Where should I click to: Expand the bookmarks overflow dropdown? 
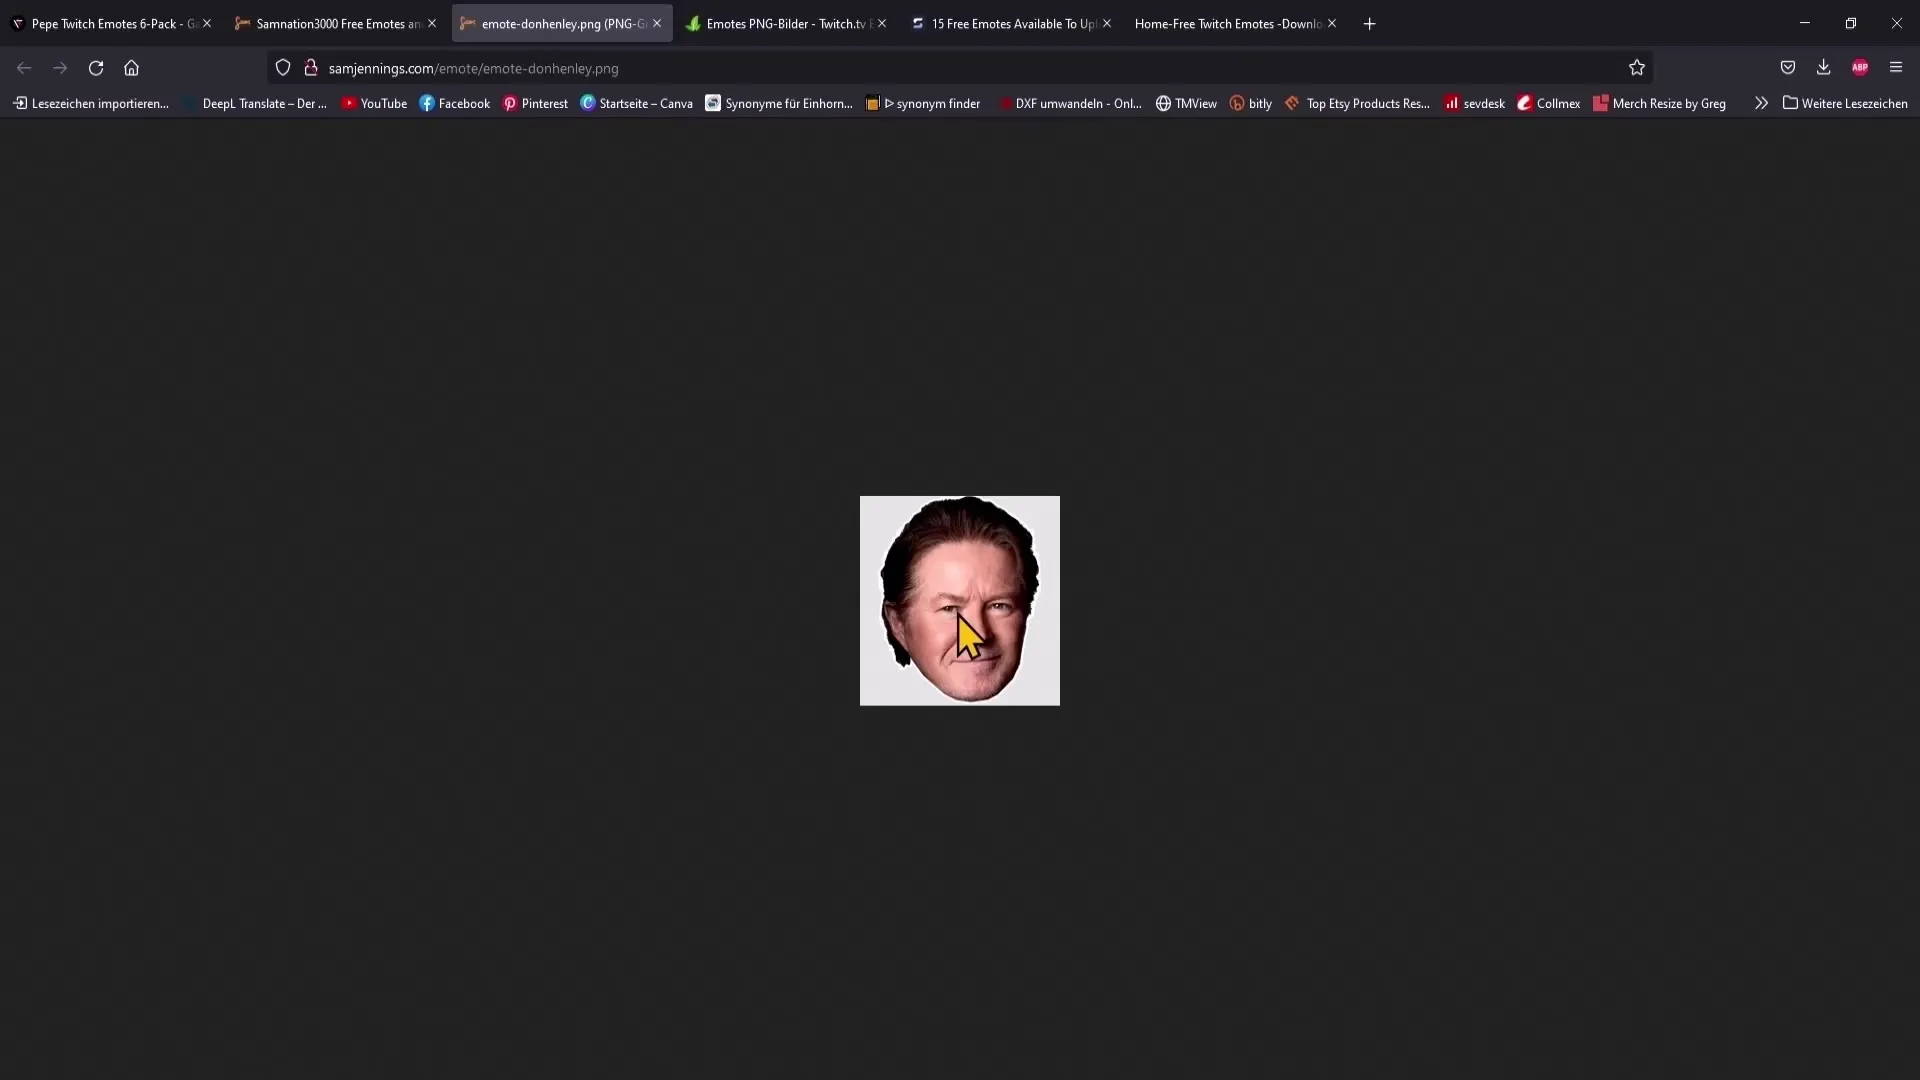pos(1760,103)
